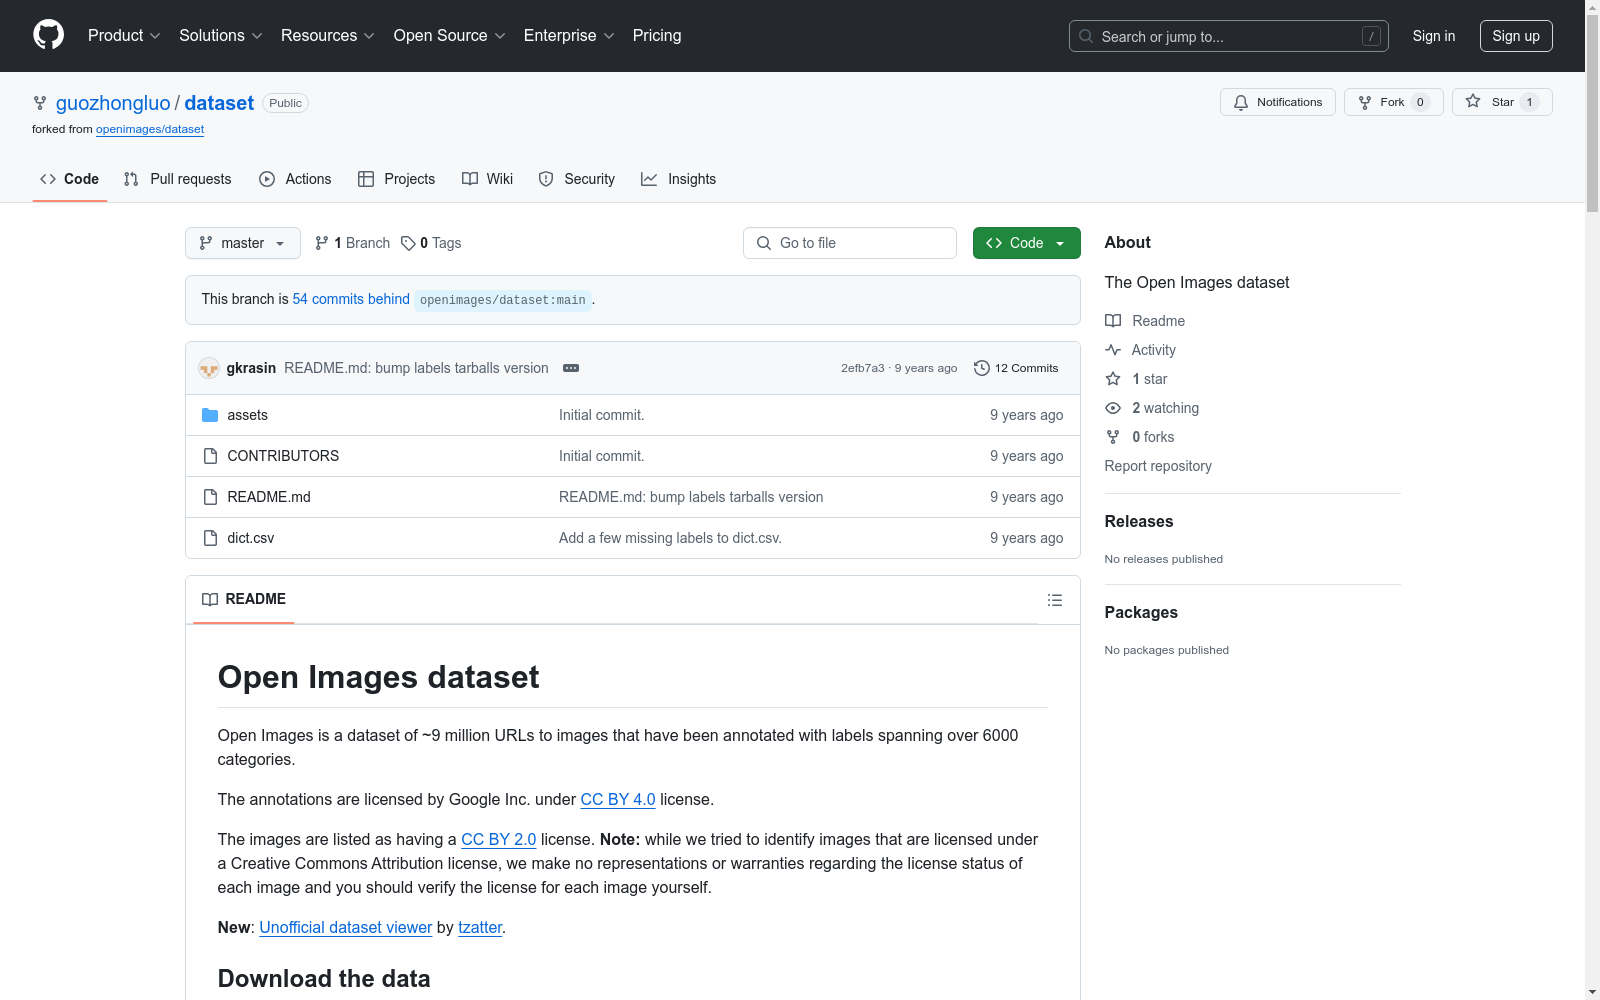Image resolution: width=1600 pixels, height=1000 pixels.
Task: Open the Projects tab
Action: coord(397,179)
